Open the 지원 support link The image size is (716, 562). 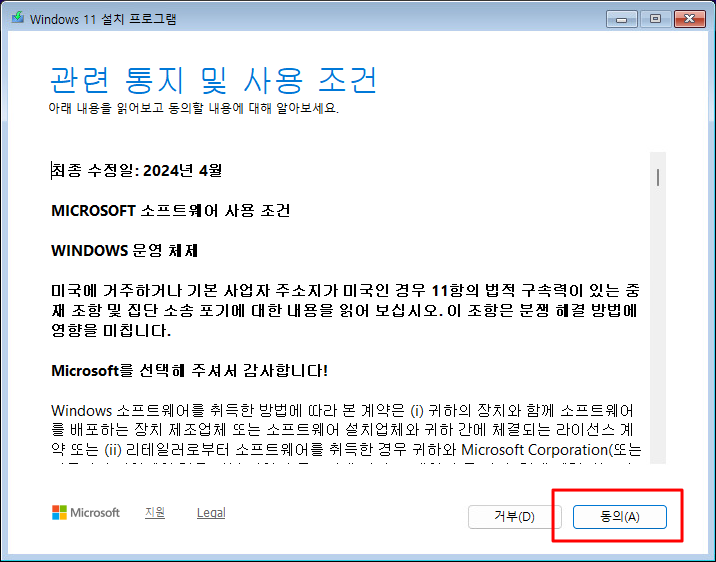(x=155, y=513)
